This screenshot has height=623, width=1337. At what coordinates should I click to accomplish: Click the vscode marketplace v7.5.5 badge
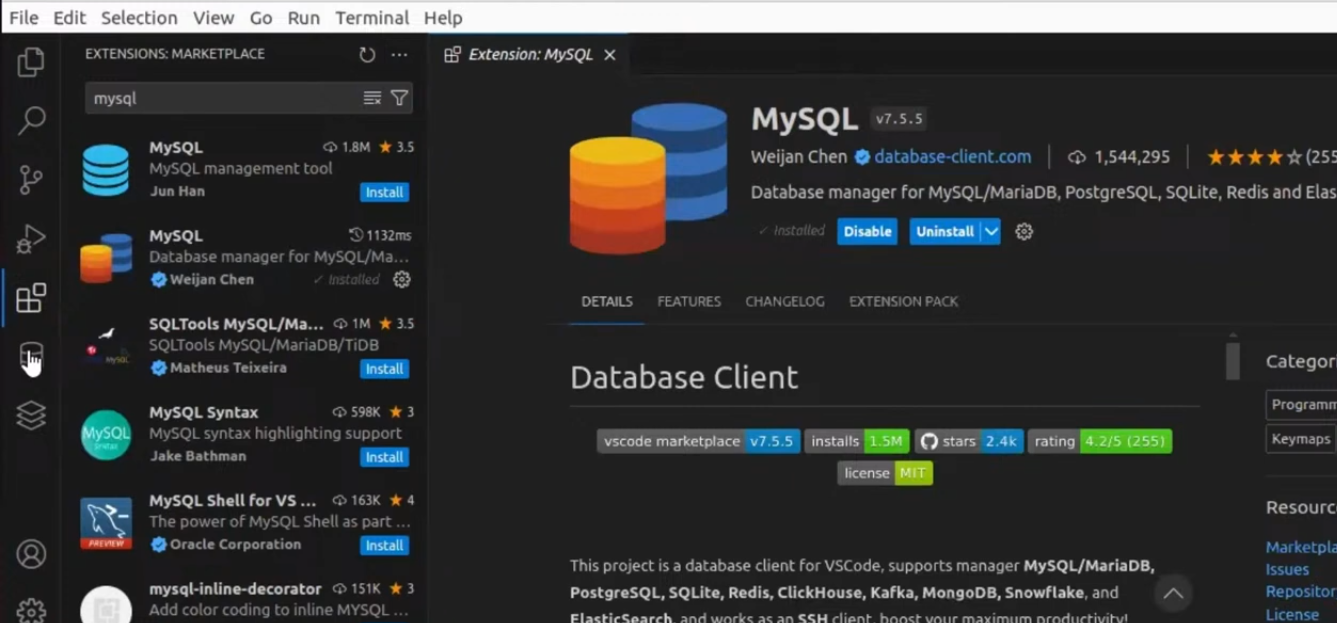coord(698,441)
